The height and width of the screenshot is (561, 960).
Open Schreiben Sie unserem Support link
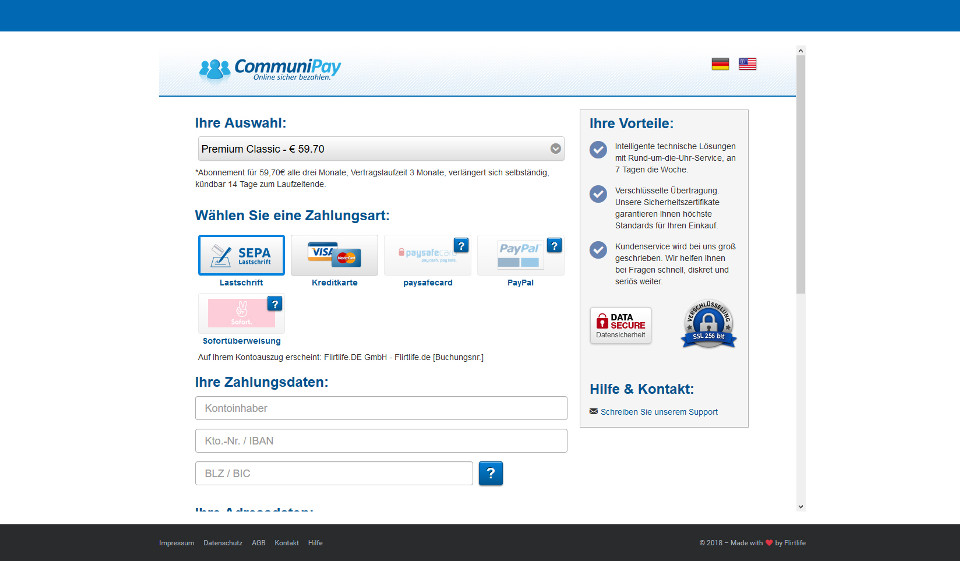click(658, 412)
